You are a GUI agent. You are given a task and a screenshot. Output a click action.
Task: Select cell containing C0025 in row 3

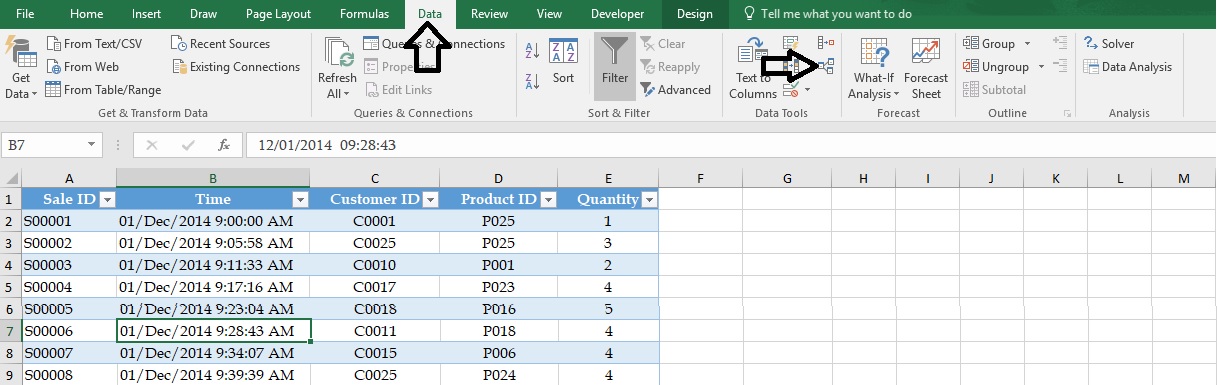374,243
